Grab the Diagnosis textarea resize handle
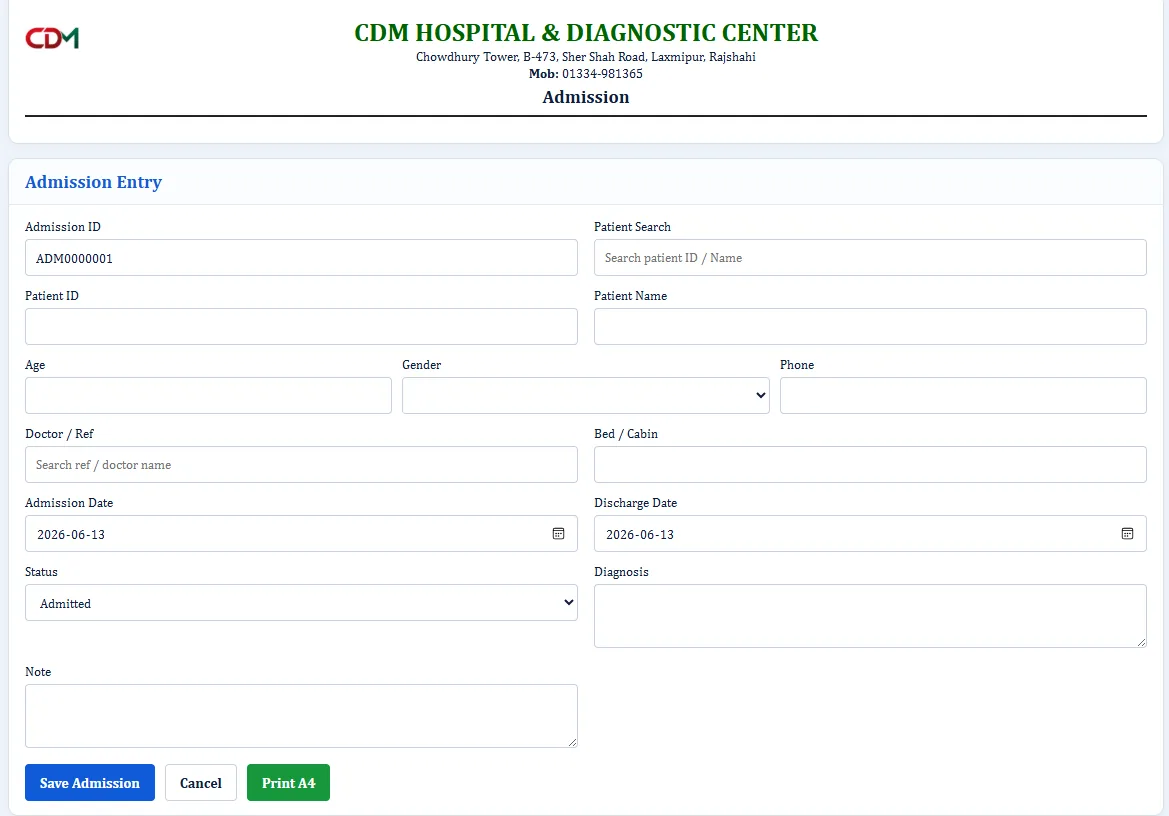The image size is (1169, 816). tap(1141, 642)
